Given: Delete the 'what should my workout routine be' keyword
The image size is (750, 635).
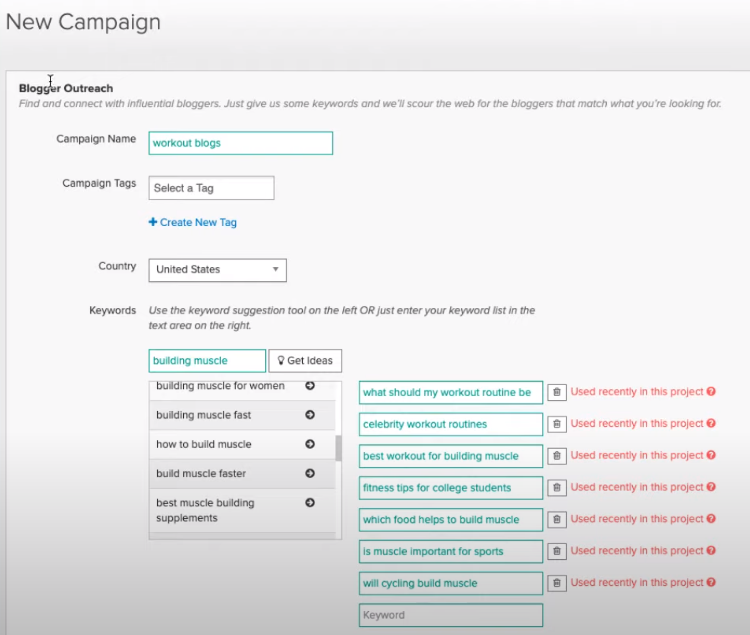Looking at the screenshot, I should [557, 393].
